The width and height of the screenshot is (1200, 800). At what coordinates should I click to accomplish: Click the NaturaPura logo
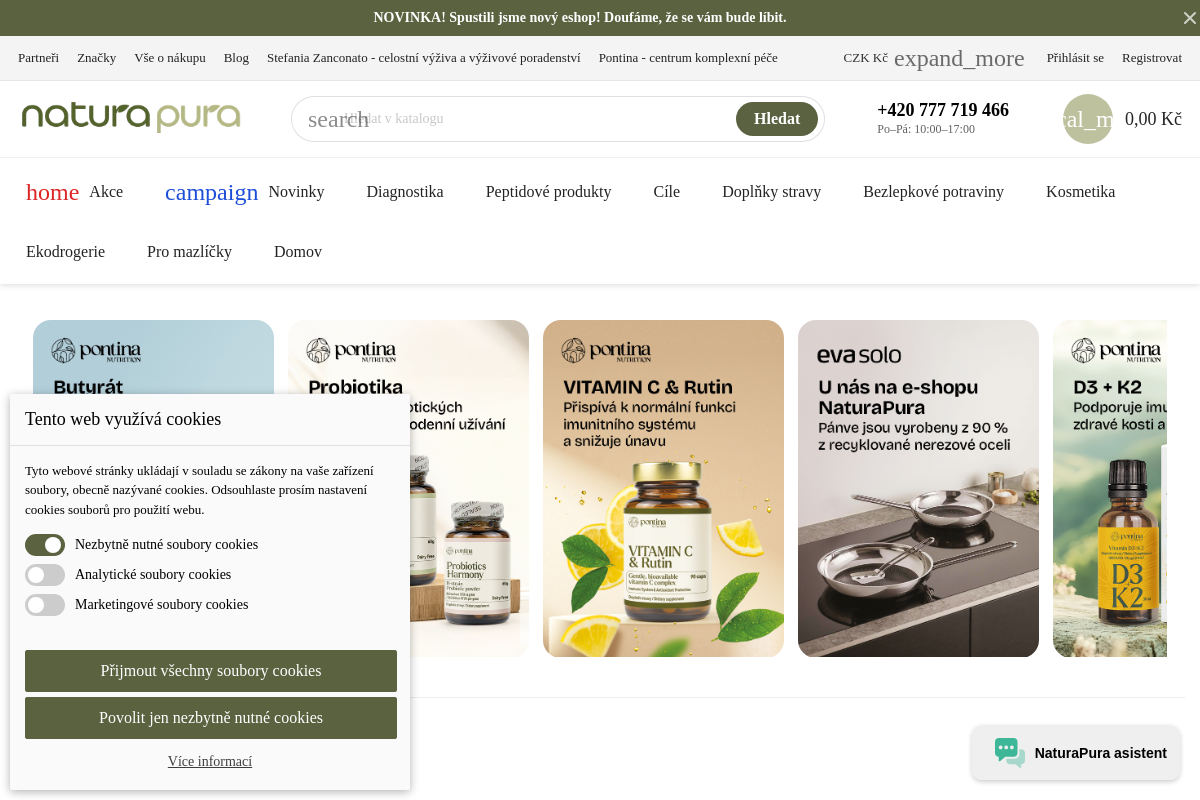coord(131,118)
